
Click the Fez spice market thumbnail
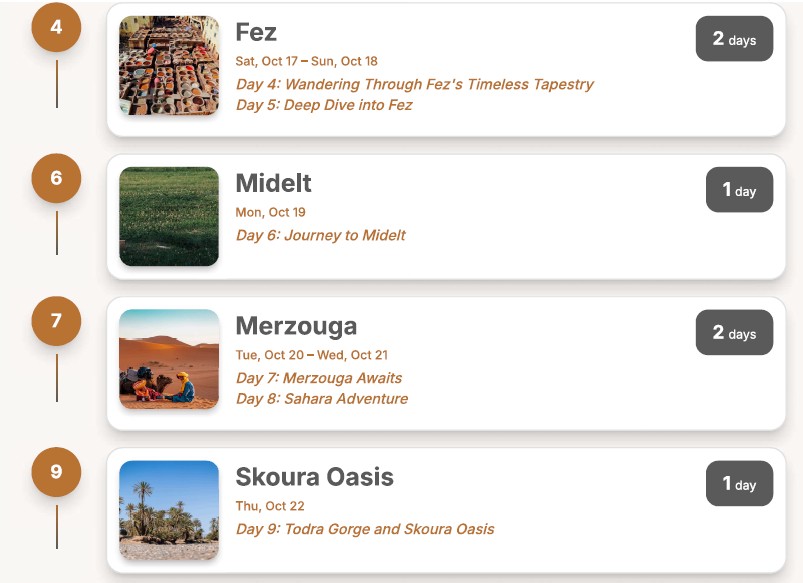click(169, 65)
